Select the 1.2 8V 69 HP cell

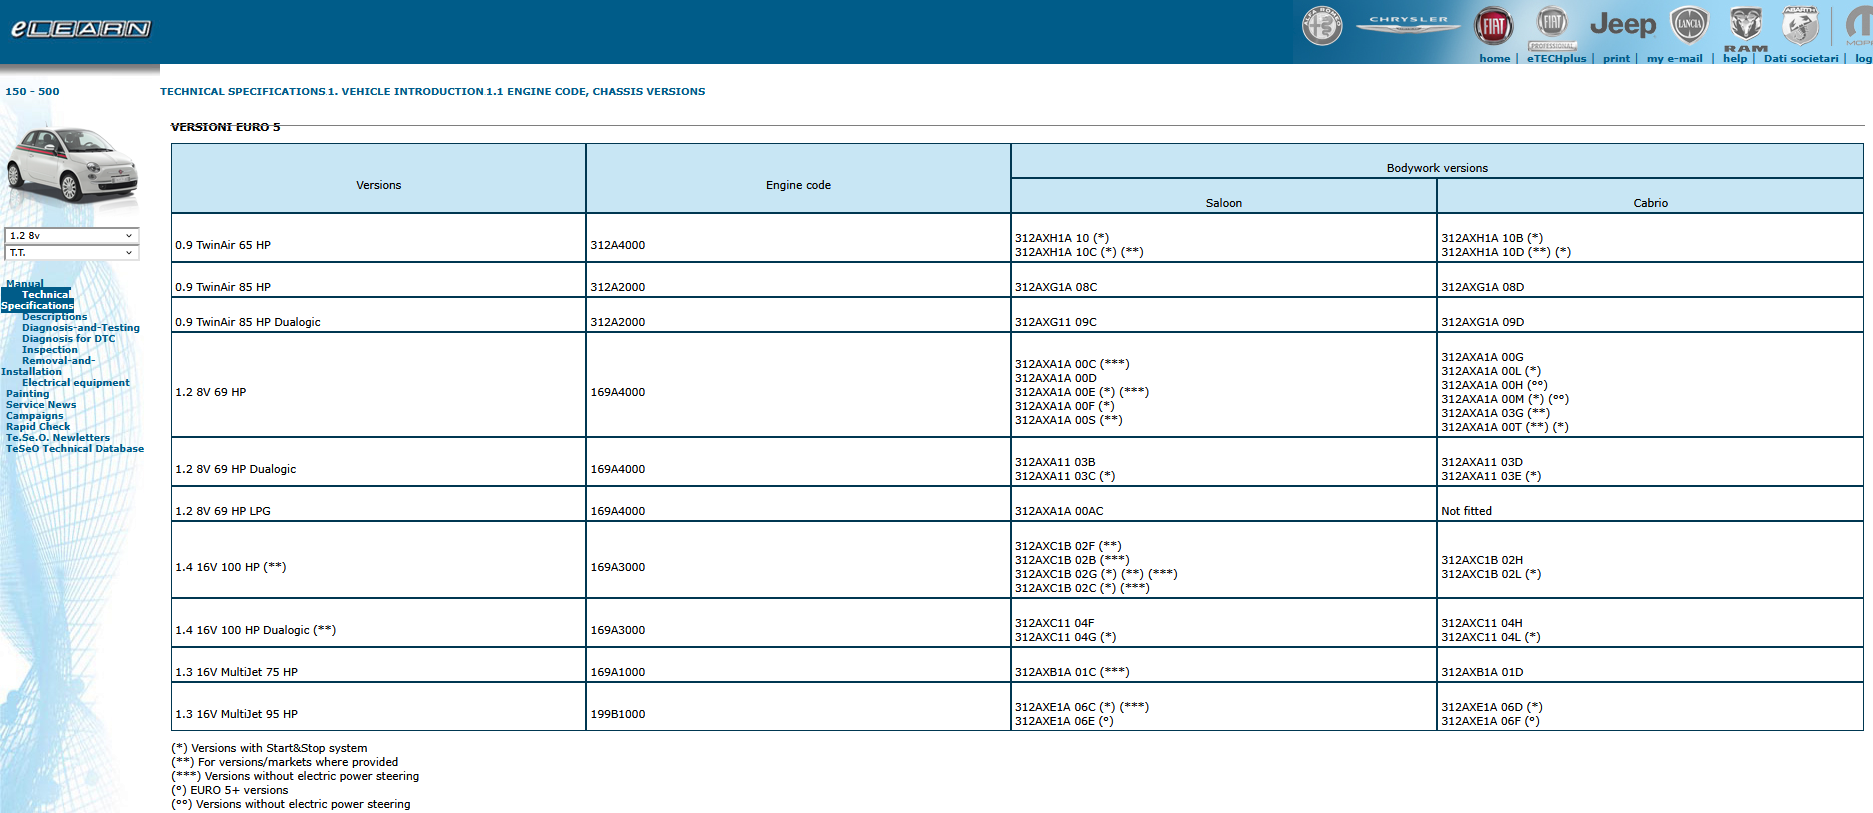(379, 385)
